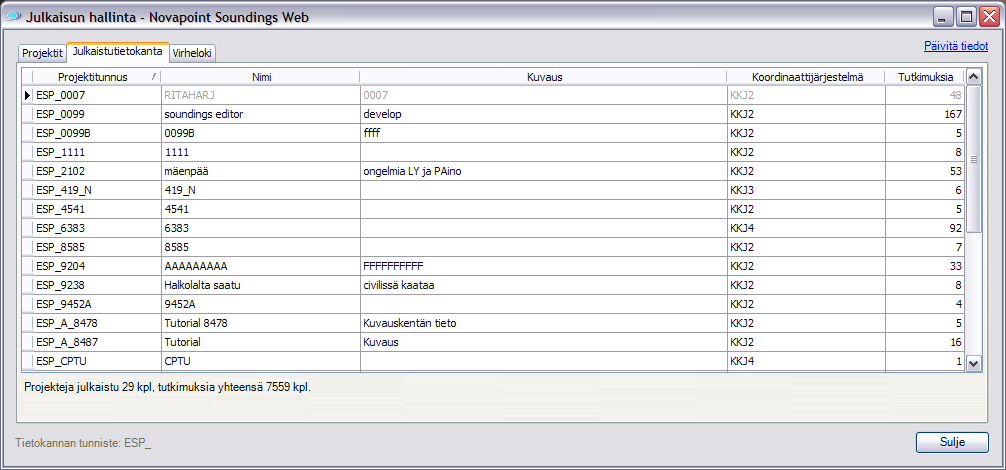The image size is (1006, 470).
Task: Select row ESP_0099B
Action: click(493, 133)
